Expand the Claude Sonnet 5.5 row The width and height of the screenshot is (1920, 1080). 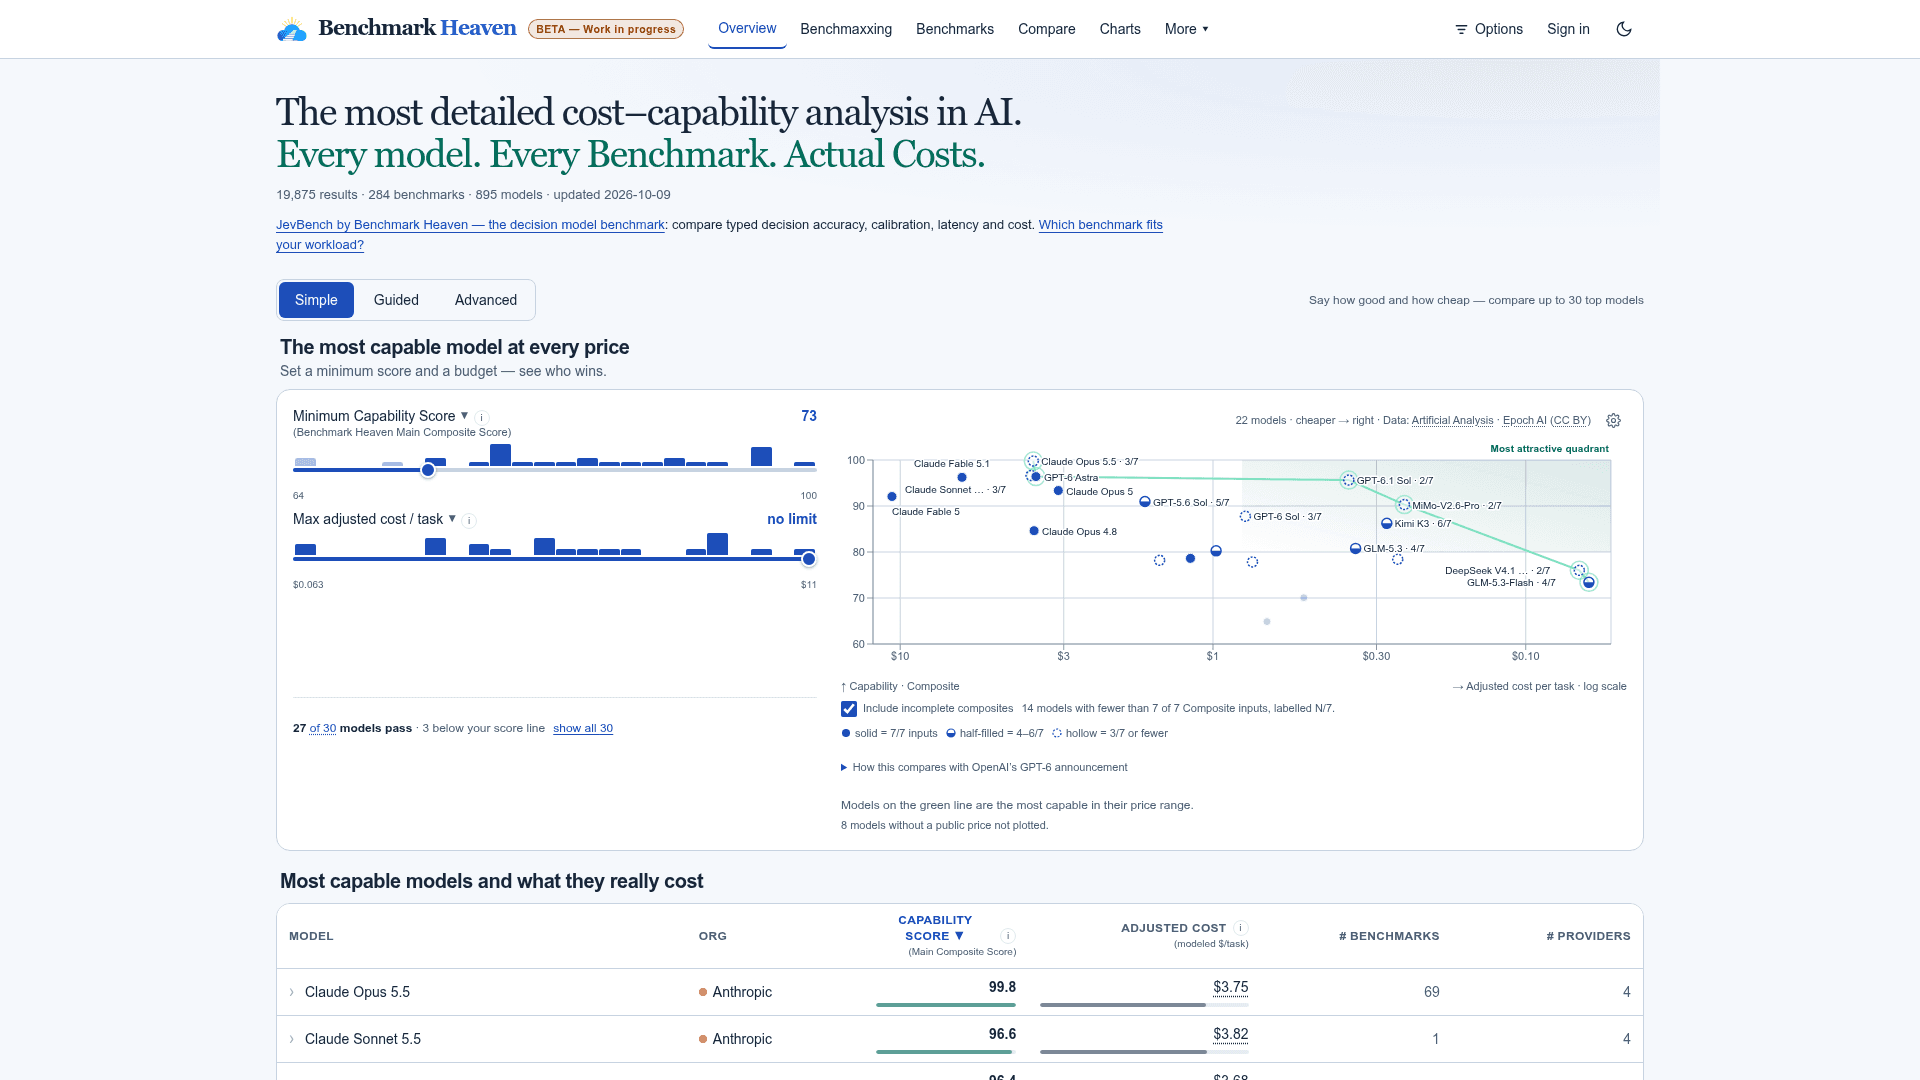pyautogui.click(x=292, y=1039)
